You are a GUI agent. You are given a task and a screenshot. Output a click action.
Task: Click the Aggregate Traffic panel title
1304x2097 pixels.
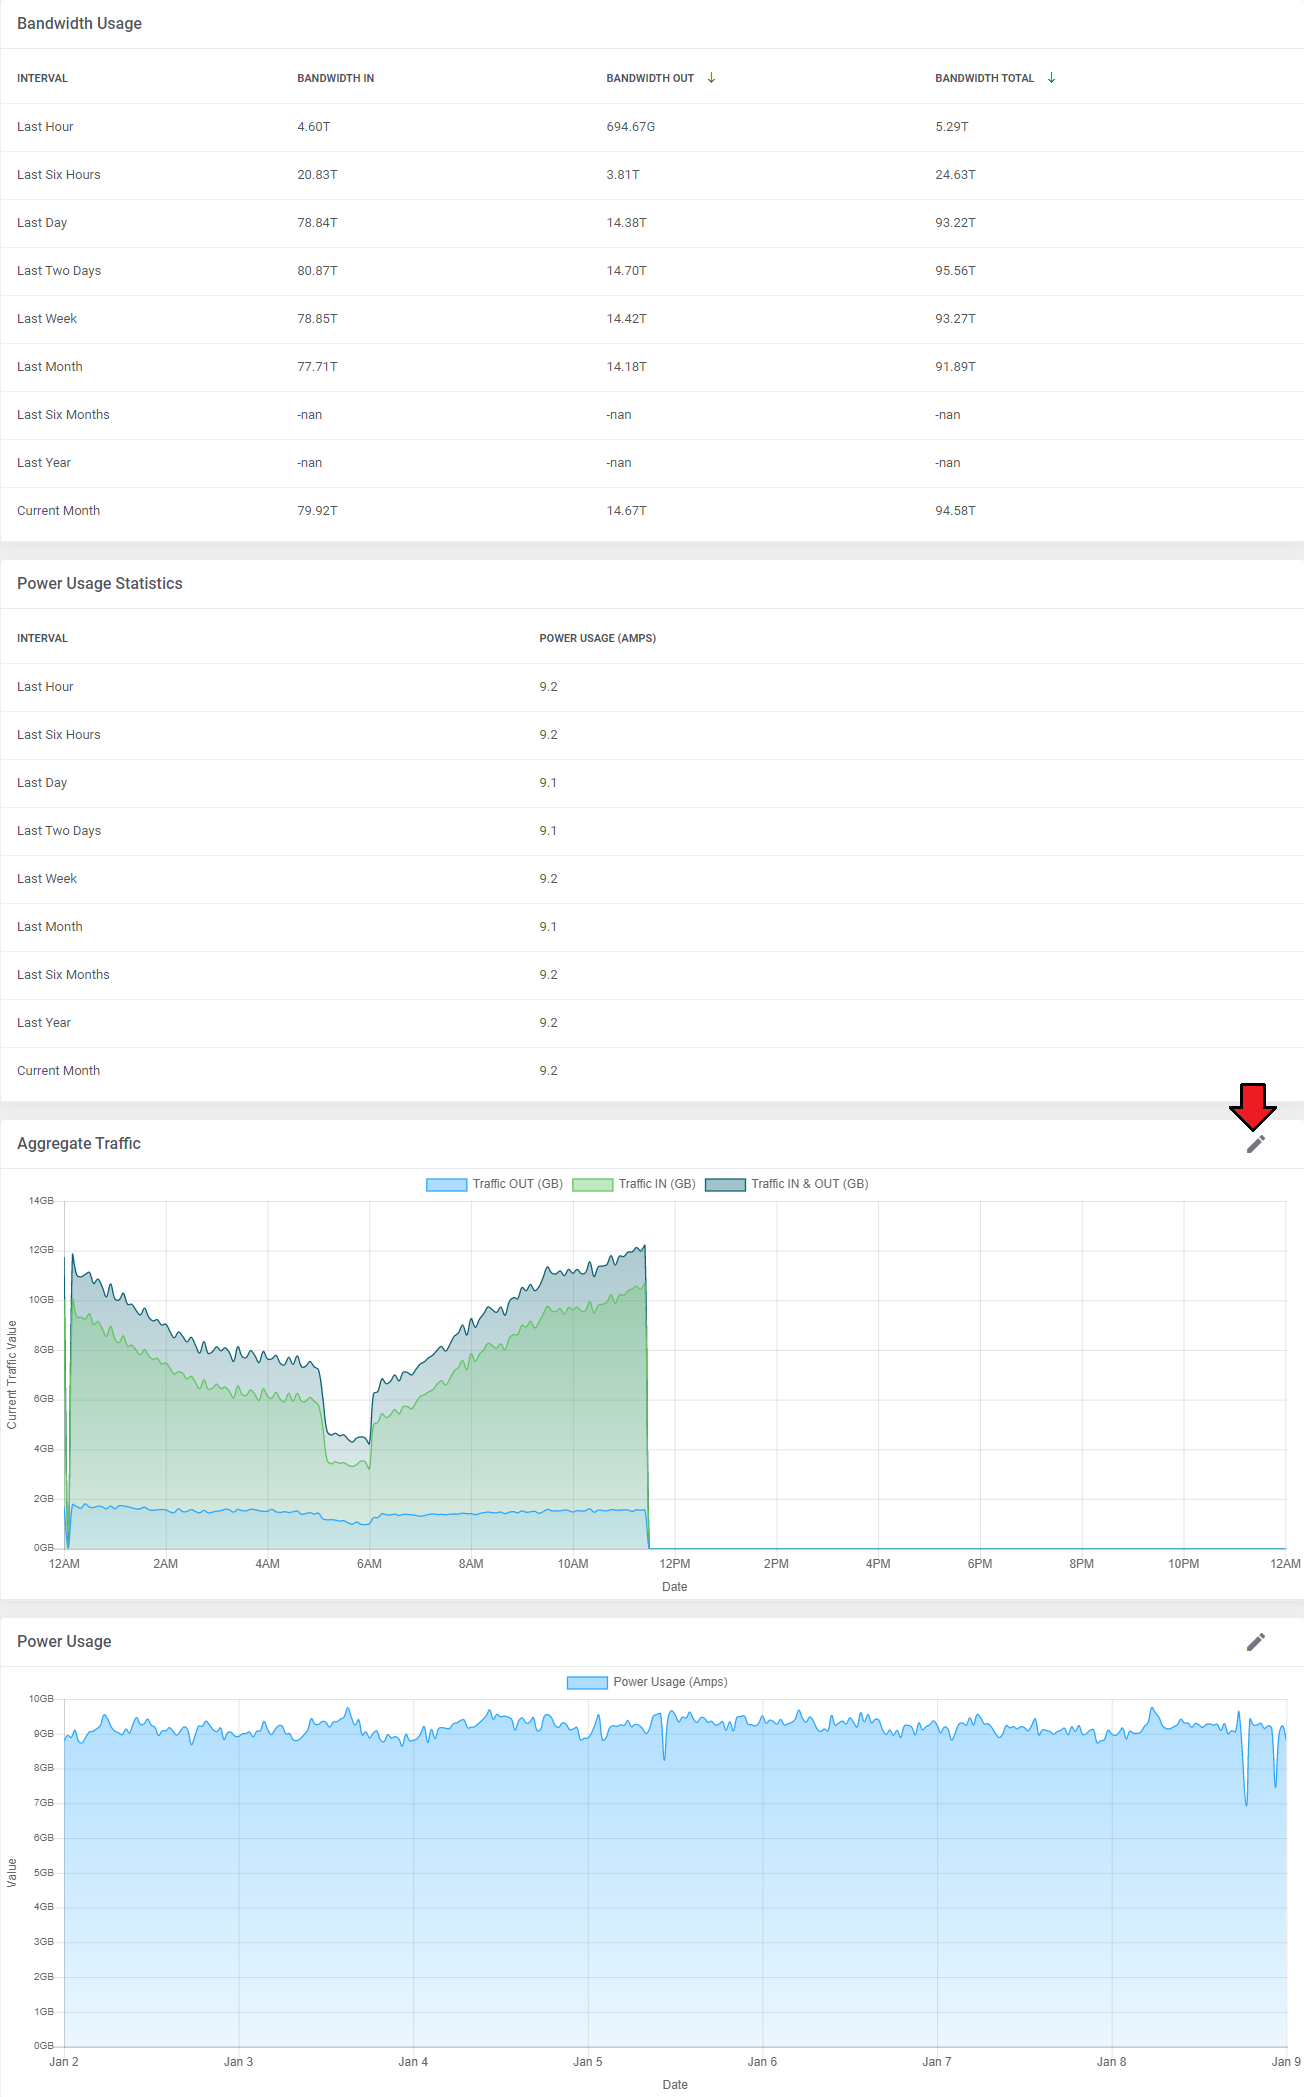coord(79,1144)
